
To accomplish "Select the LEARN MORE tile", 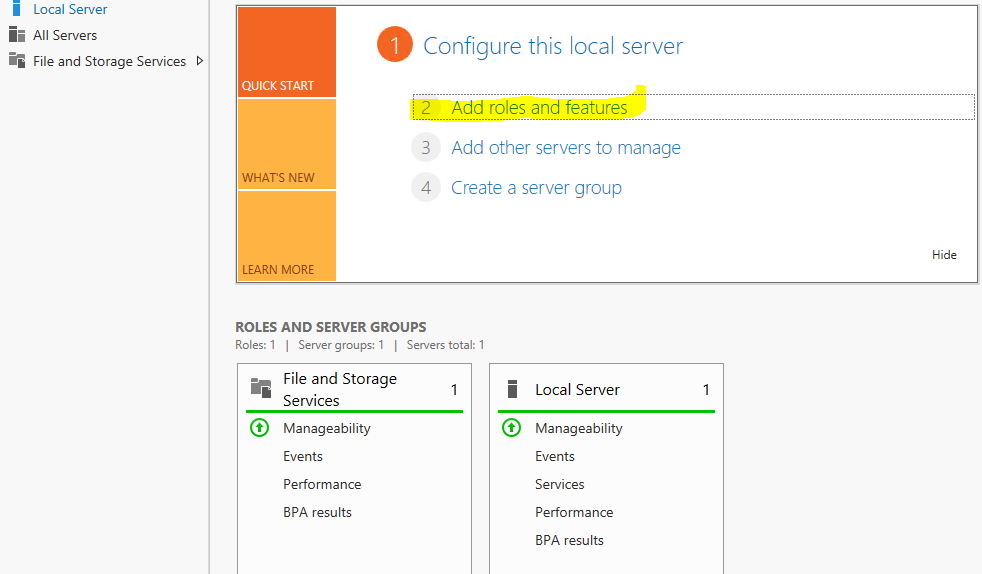I will tap(287, 236).
